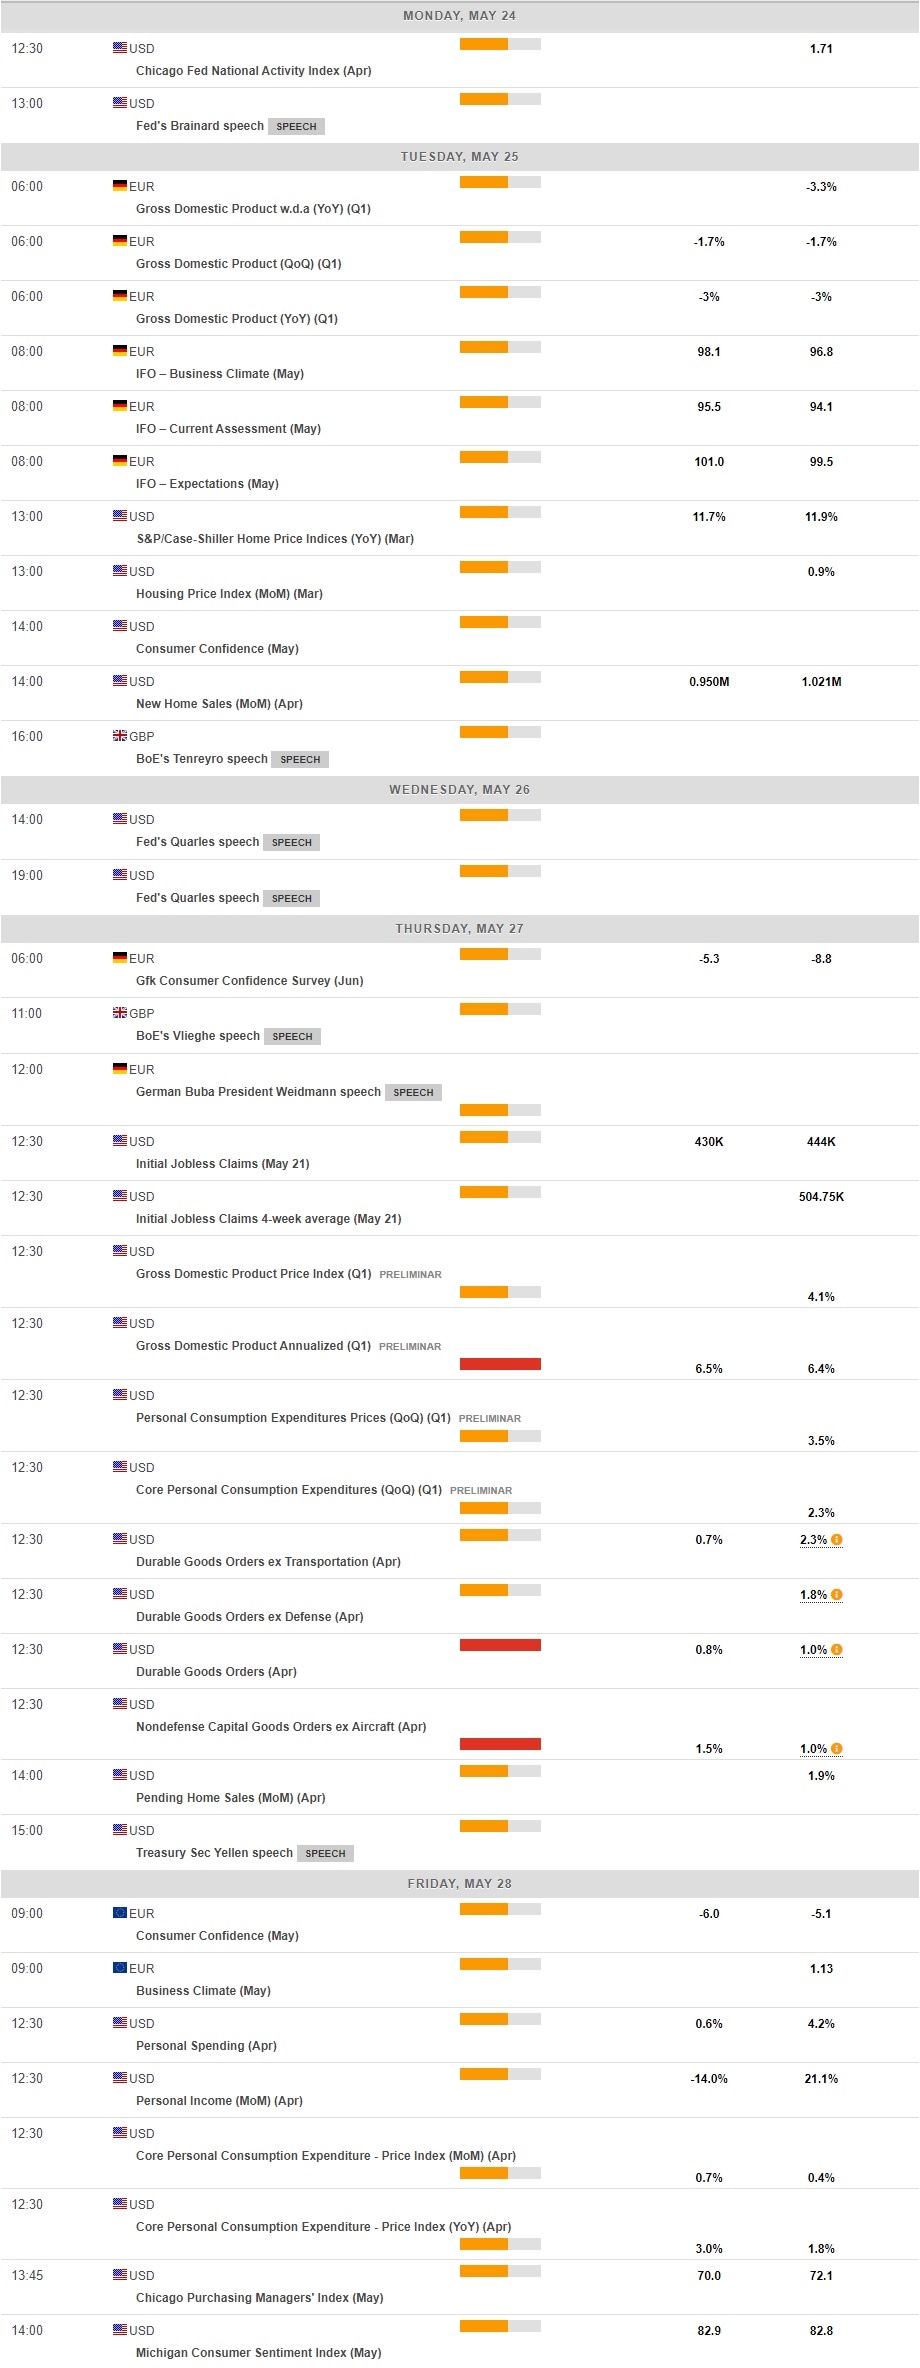920x2368 pixels.
Task: Click red volatility bar on Durable Goods Orders (Apr)
Action: point(500,1645)
